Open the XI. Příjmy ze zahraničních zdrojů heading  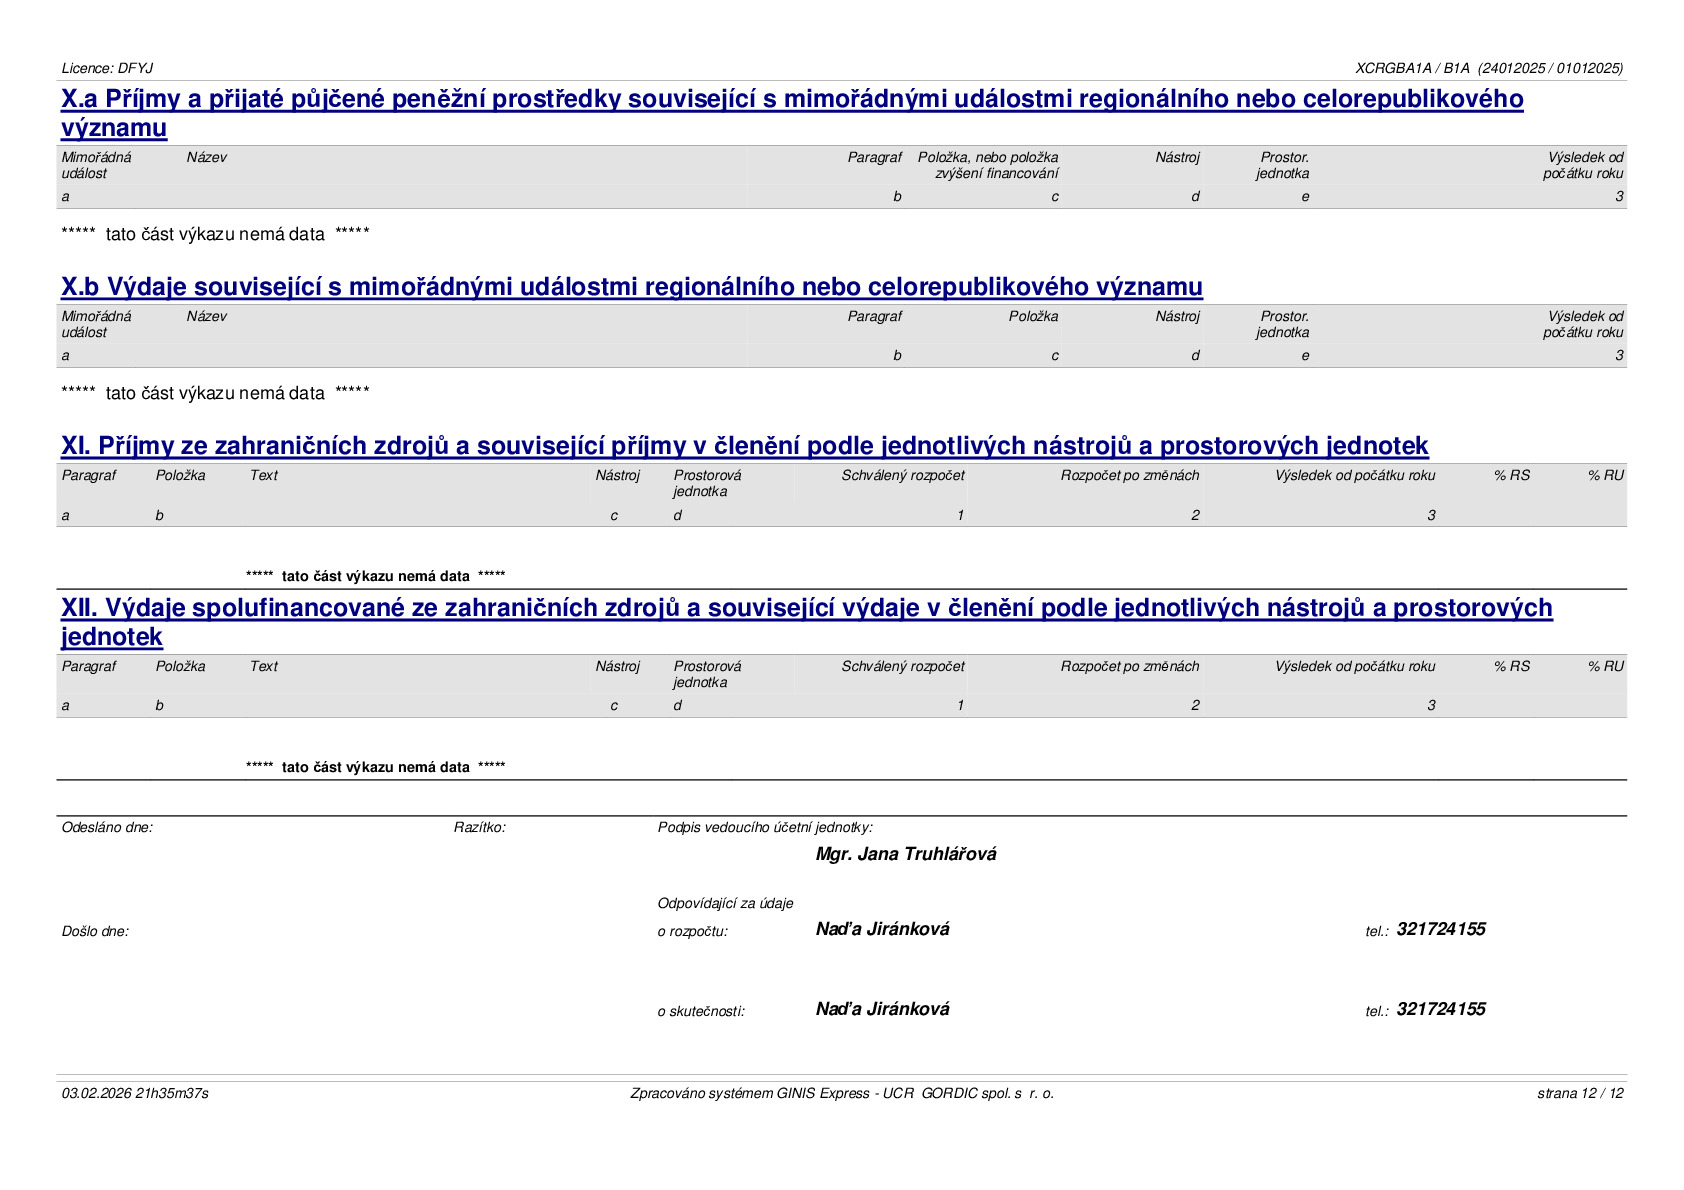point(745,446)
